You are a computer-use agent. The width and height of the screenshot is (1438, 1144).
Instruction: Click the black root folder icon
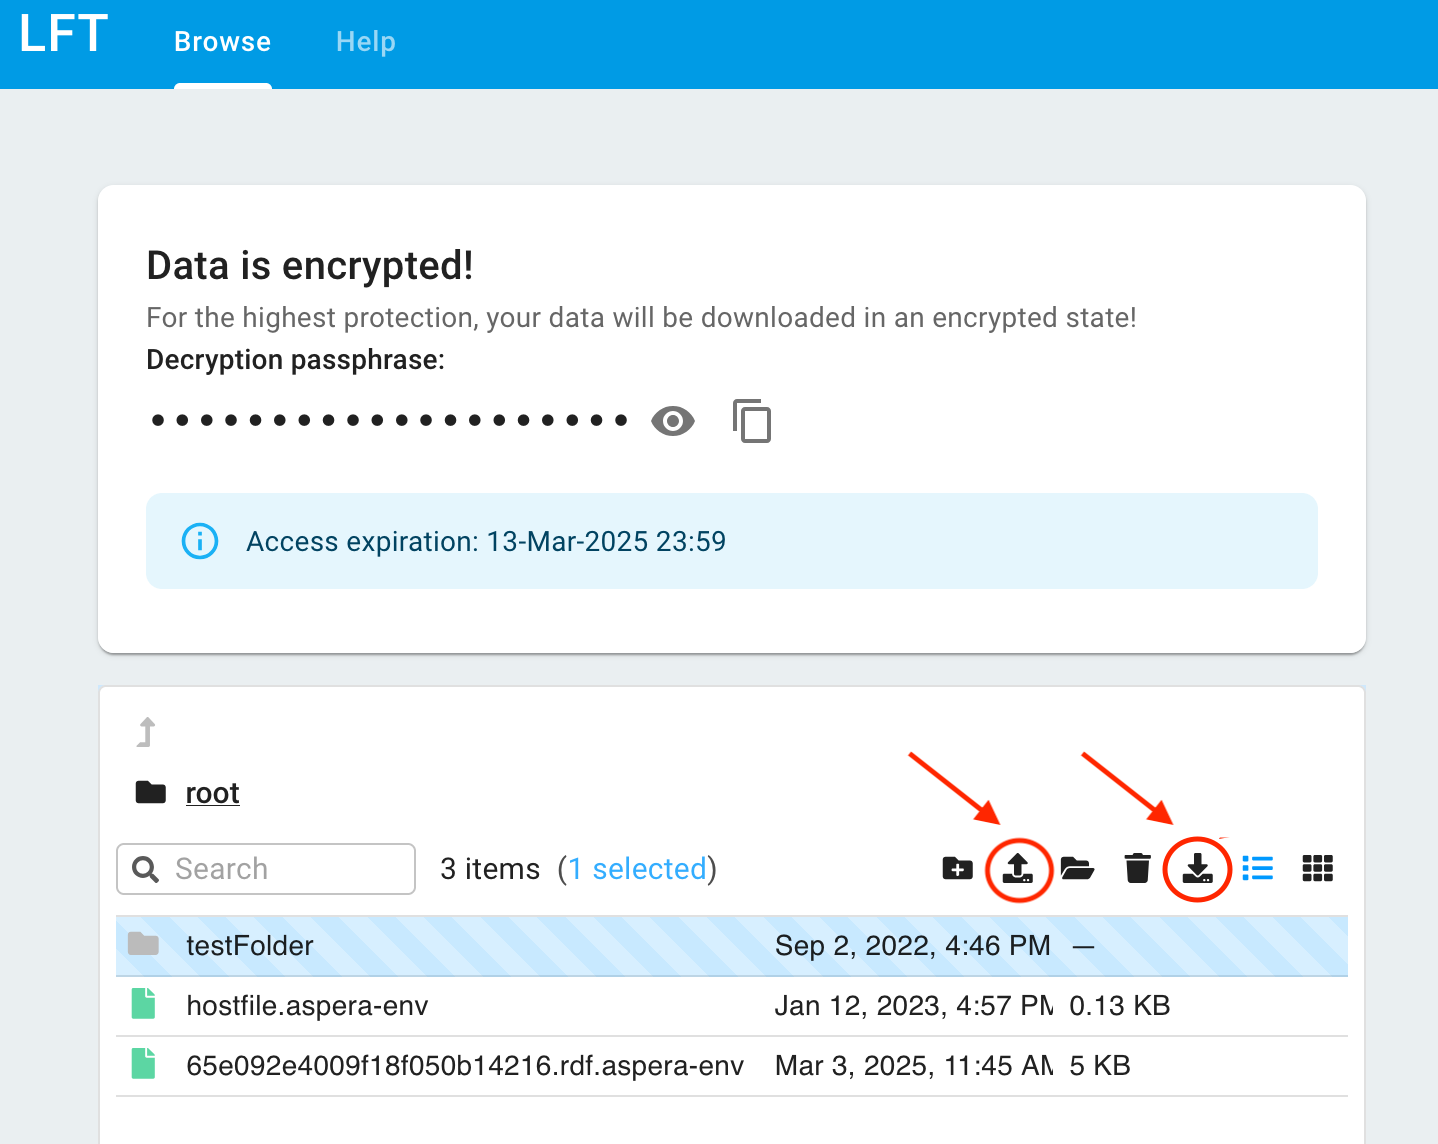click(151, 793)
